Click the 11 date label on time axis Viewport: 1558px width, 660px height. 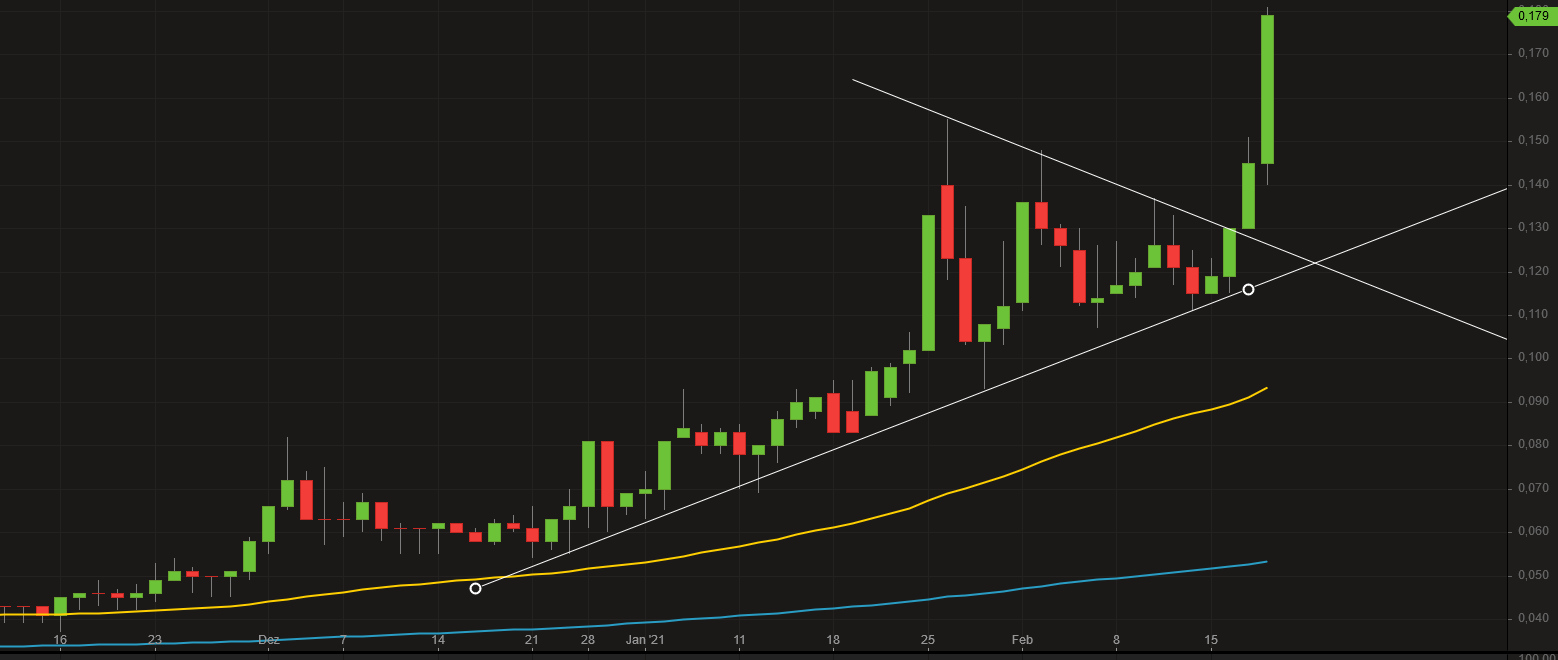coord(739,639)
